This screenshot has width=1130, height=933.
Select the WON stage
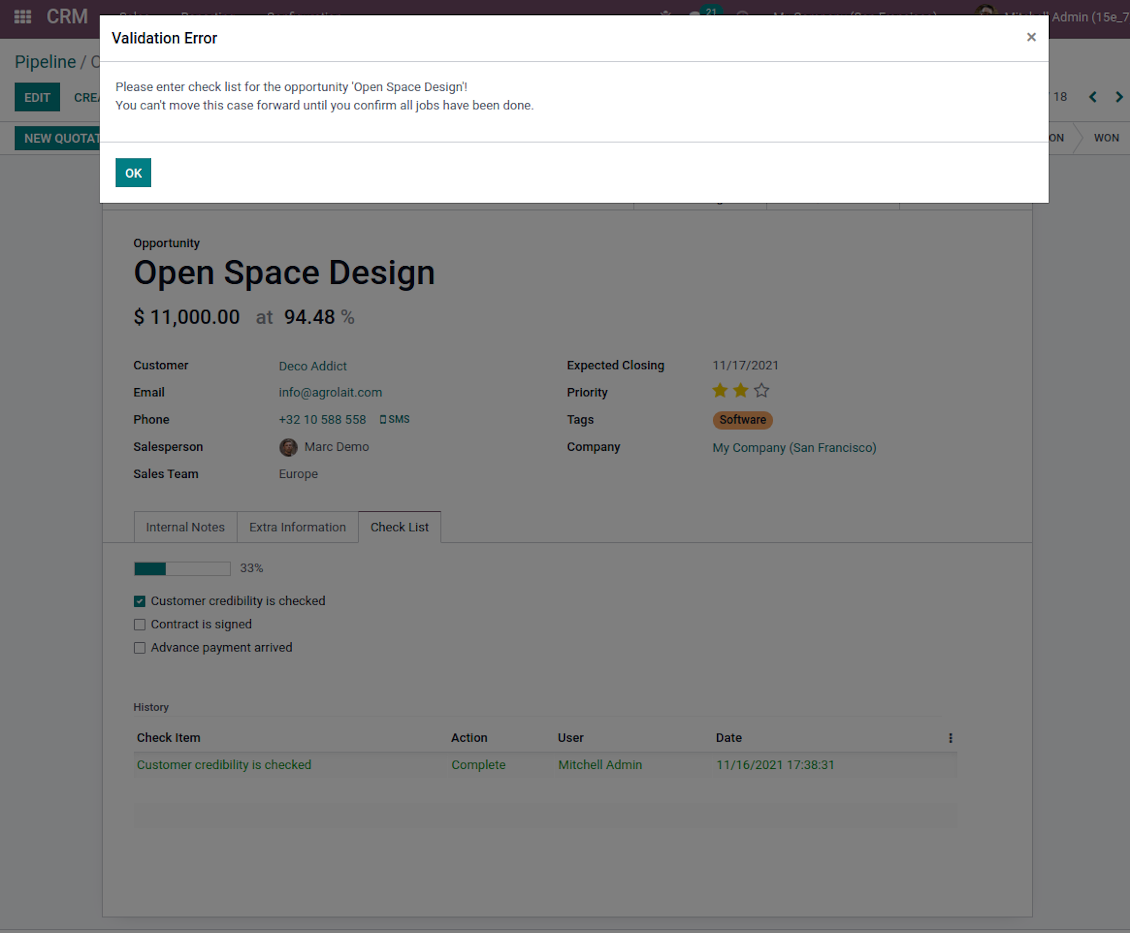tap(1106, 138)
